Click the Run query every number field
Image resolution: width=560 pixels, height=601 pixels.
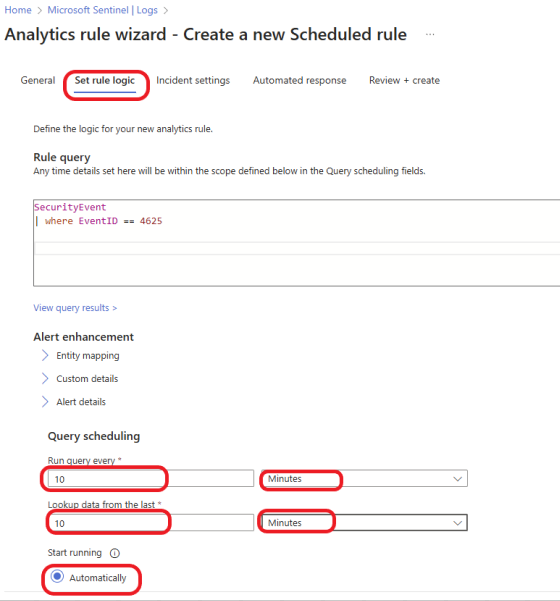[151, 479]
